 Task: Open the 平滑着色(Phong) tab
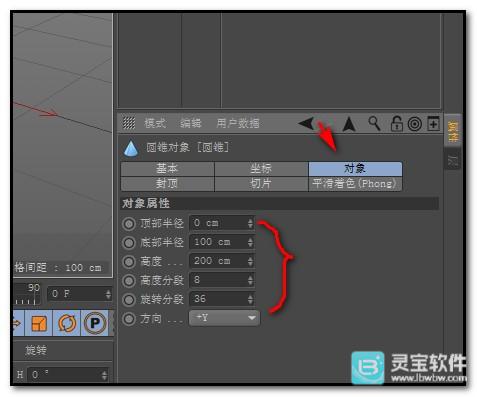pos(355,184)
